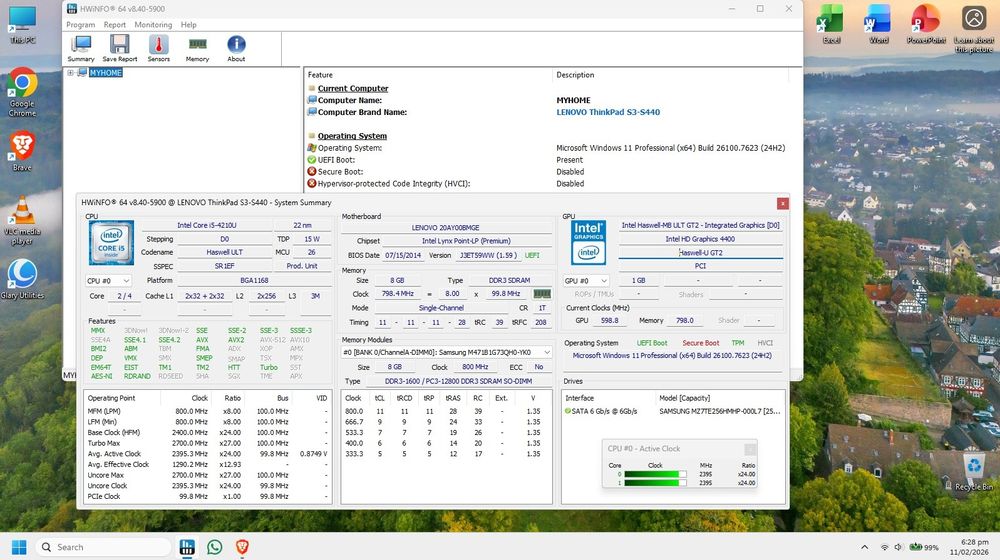Click the LENOVO 20AY008MGE motherboard field
The width and height of the screenshot is (1000, 560).
445,228
